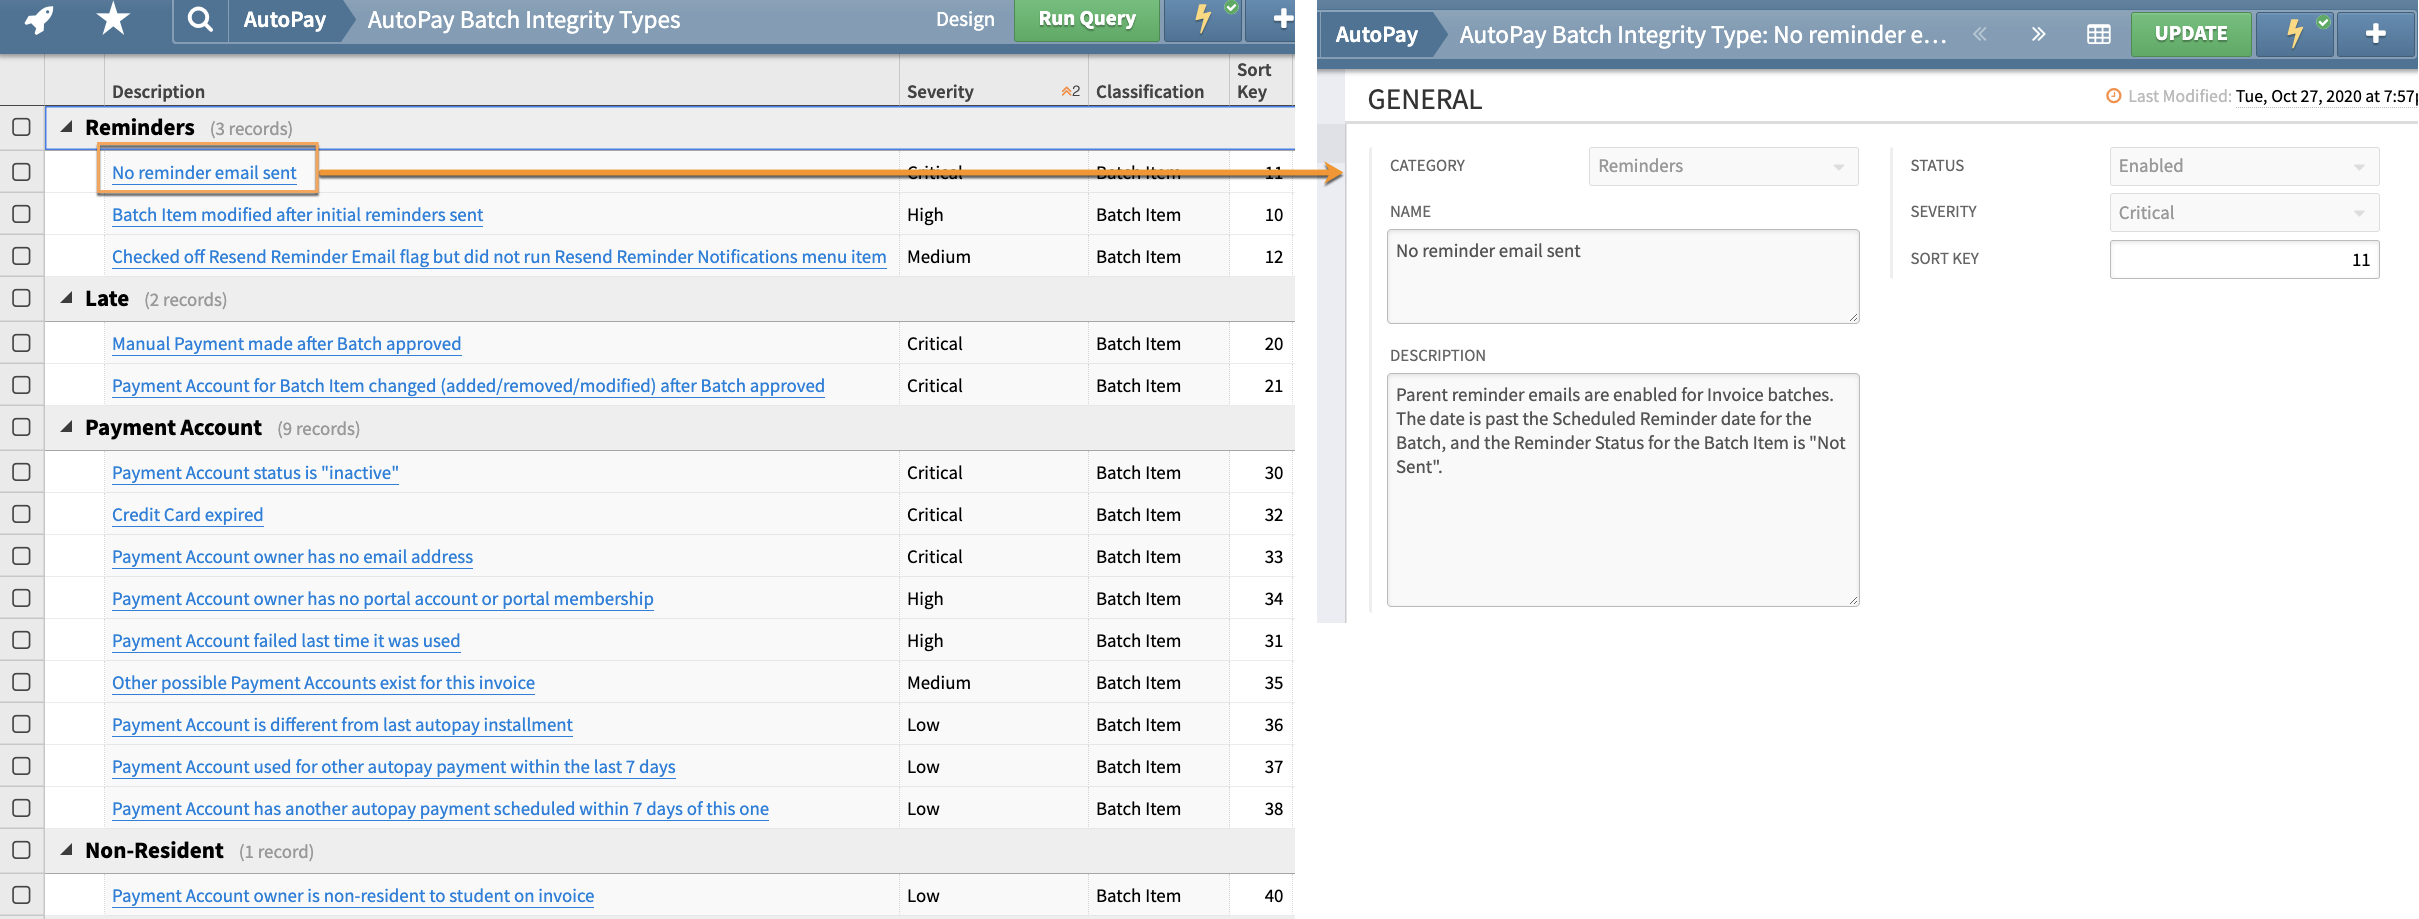Viewport: 2419px width, 919px height.
Task: Open the Payment Account status is inactive link
Action: (x=255, y=473)
